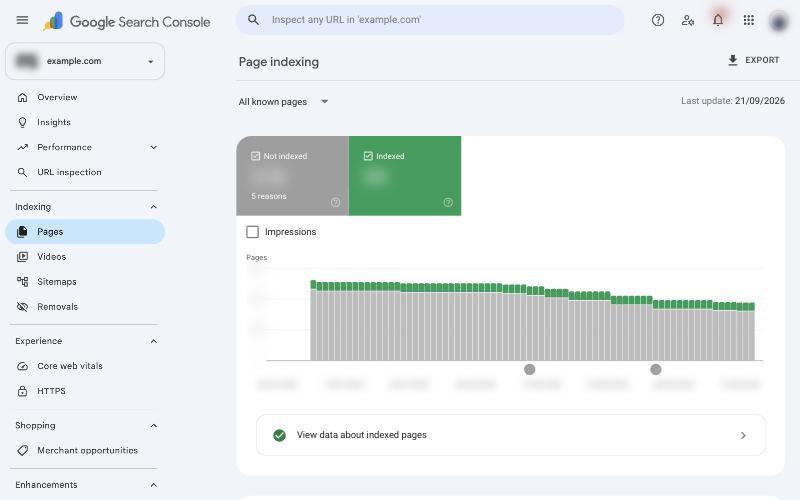Open the hamburger main menu
Viewport: 800px width, 500px height.
22,20
